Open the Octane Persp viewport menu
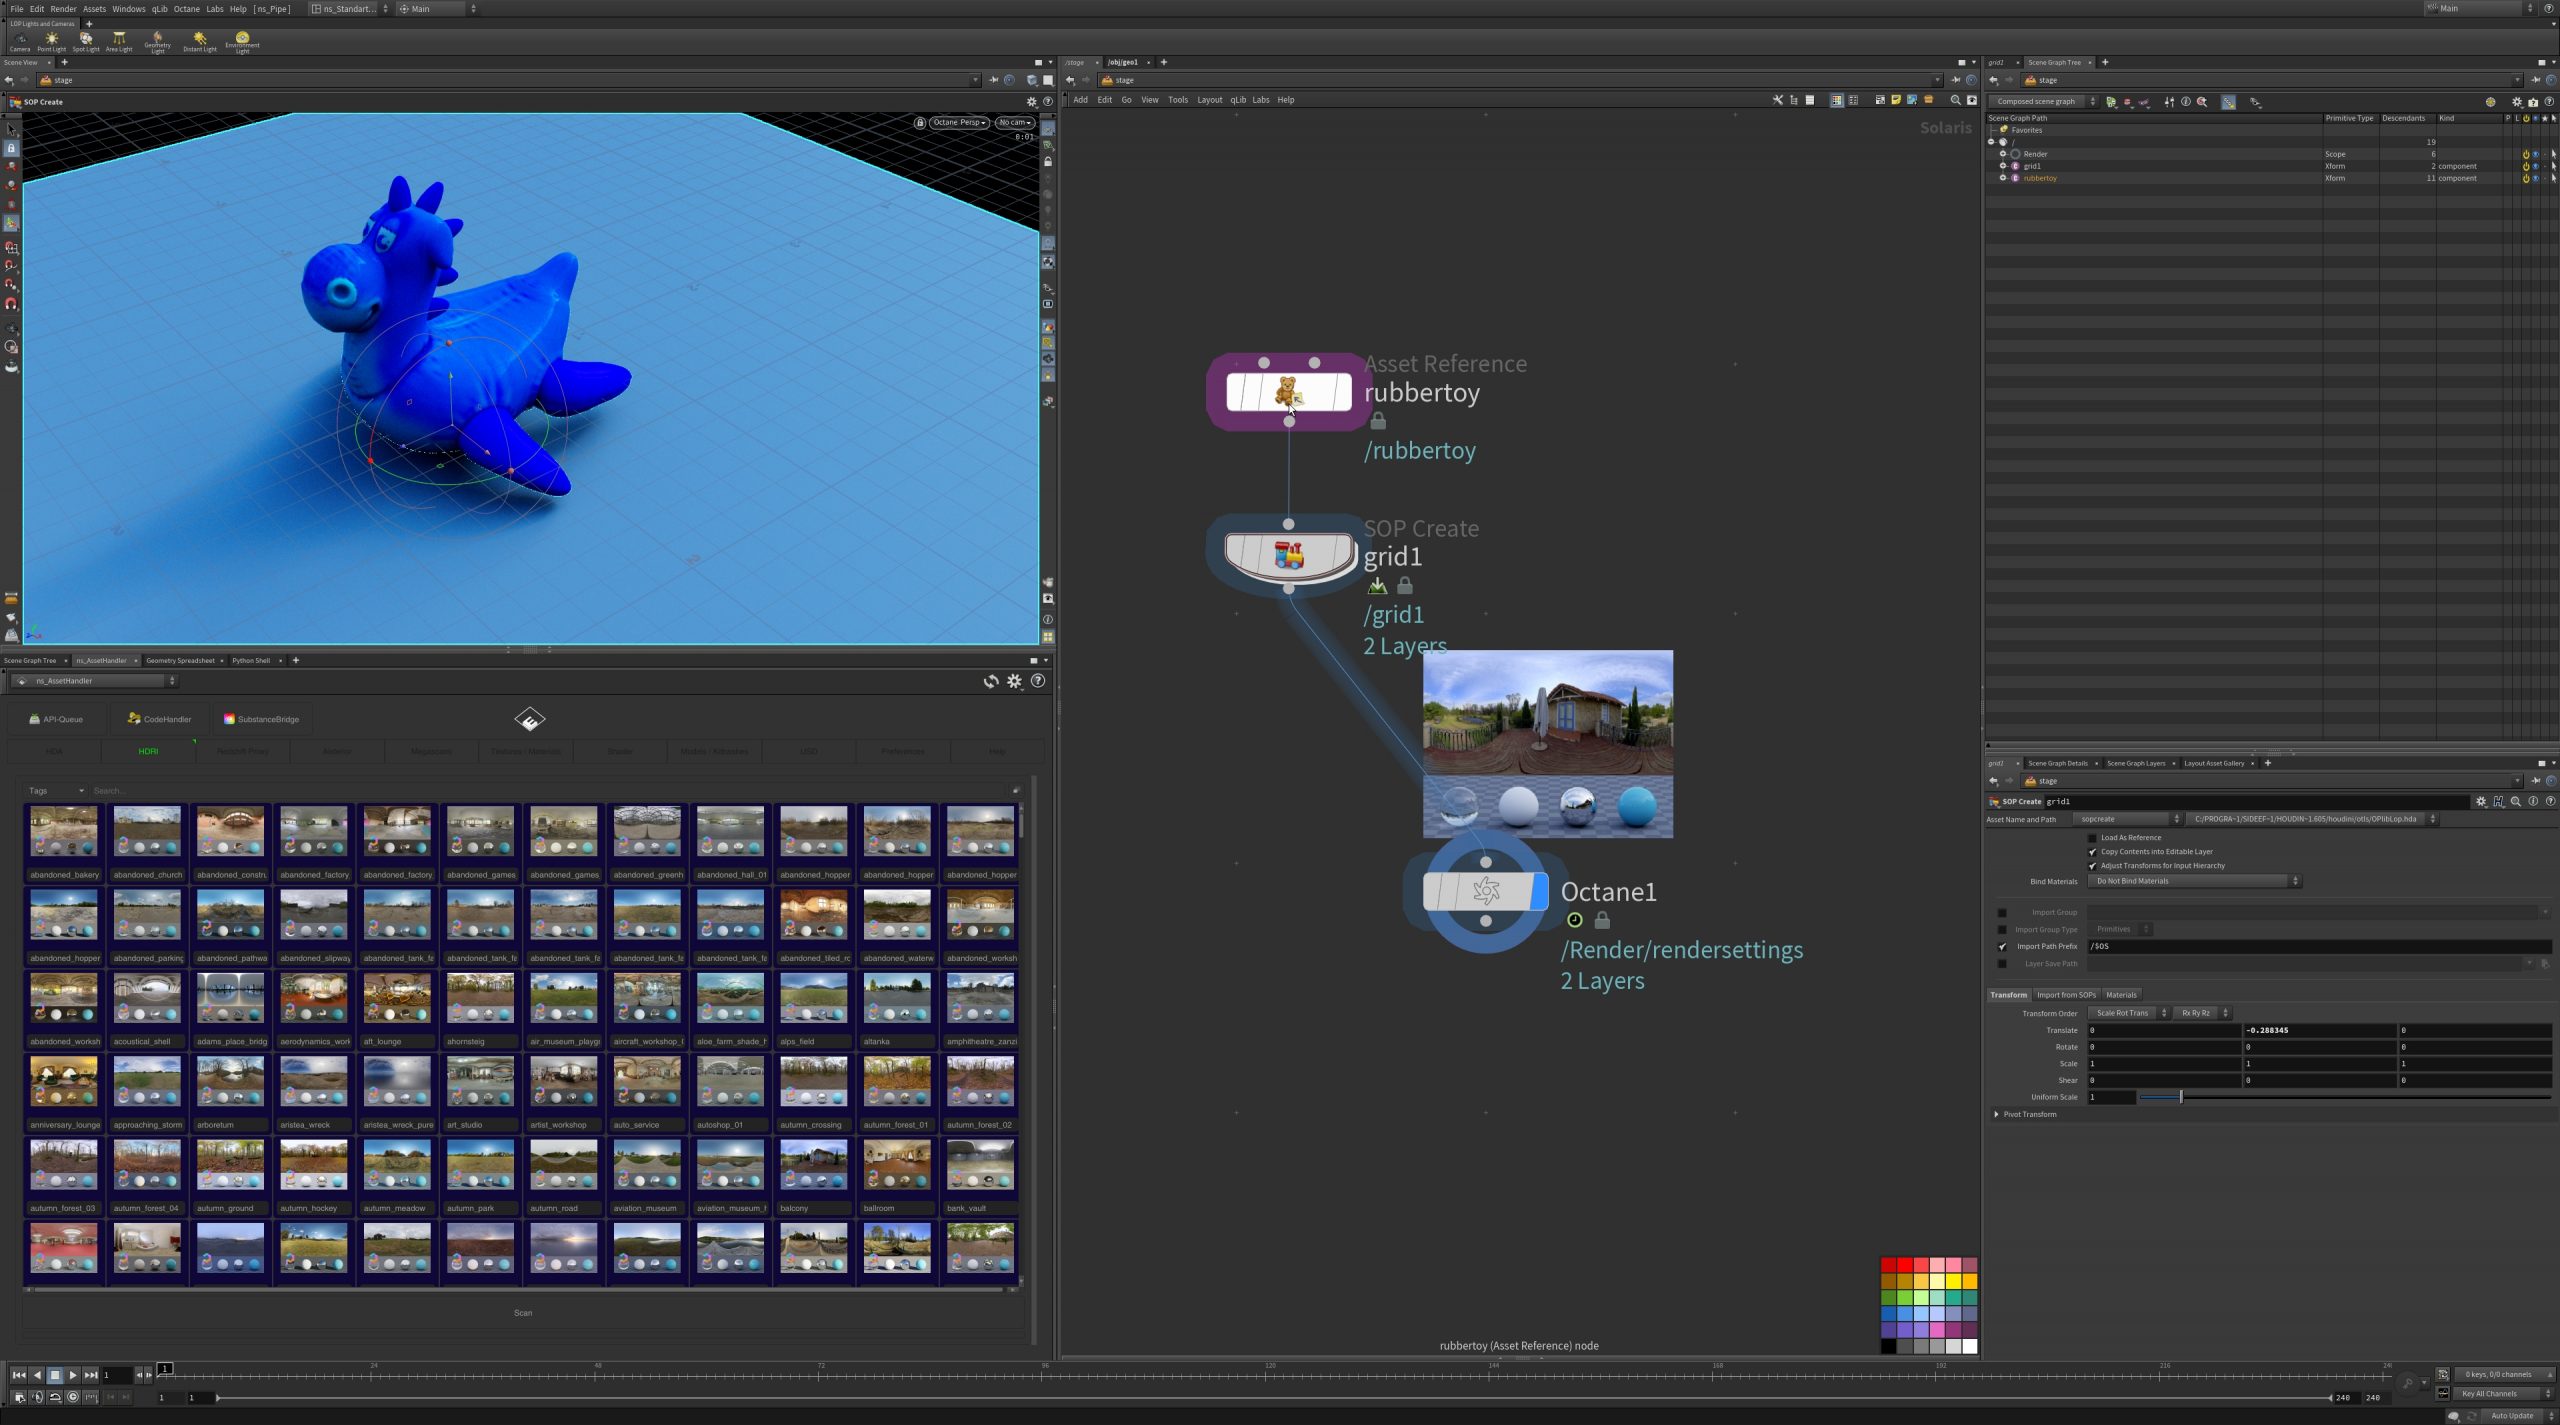The height and width of the screenshot is (1425, 2560). [x=959, y=122]
